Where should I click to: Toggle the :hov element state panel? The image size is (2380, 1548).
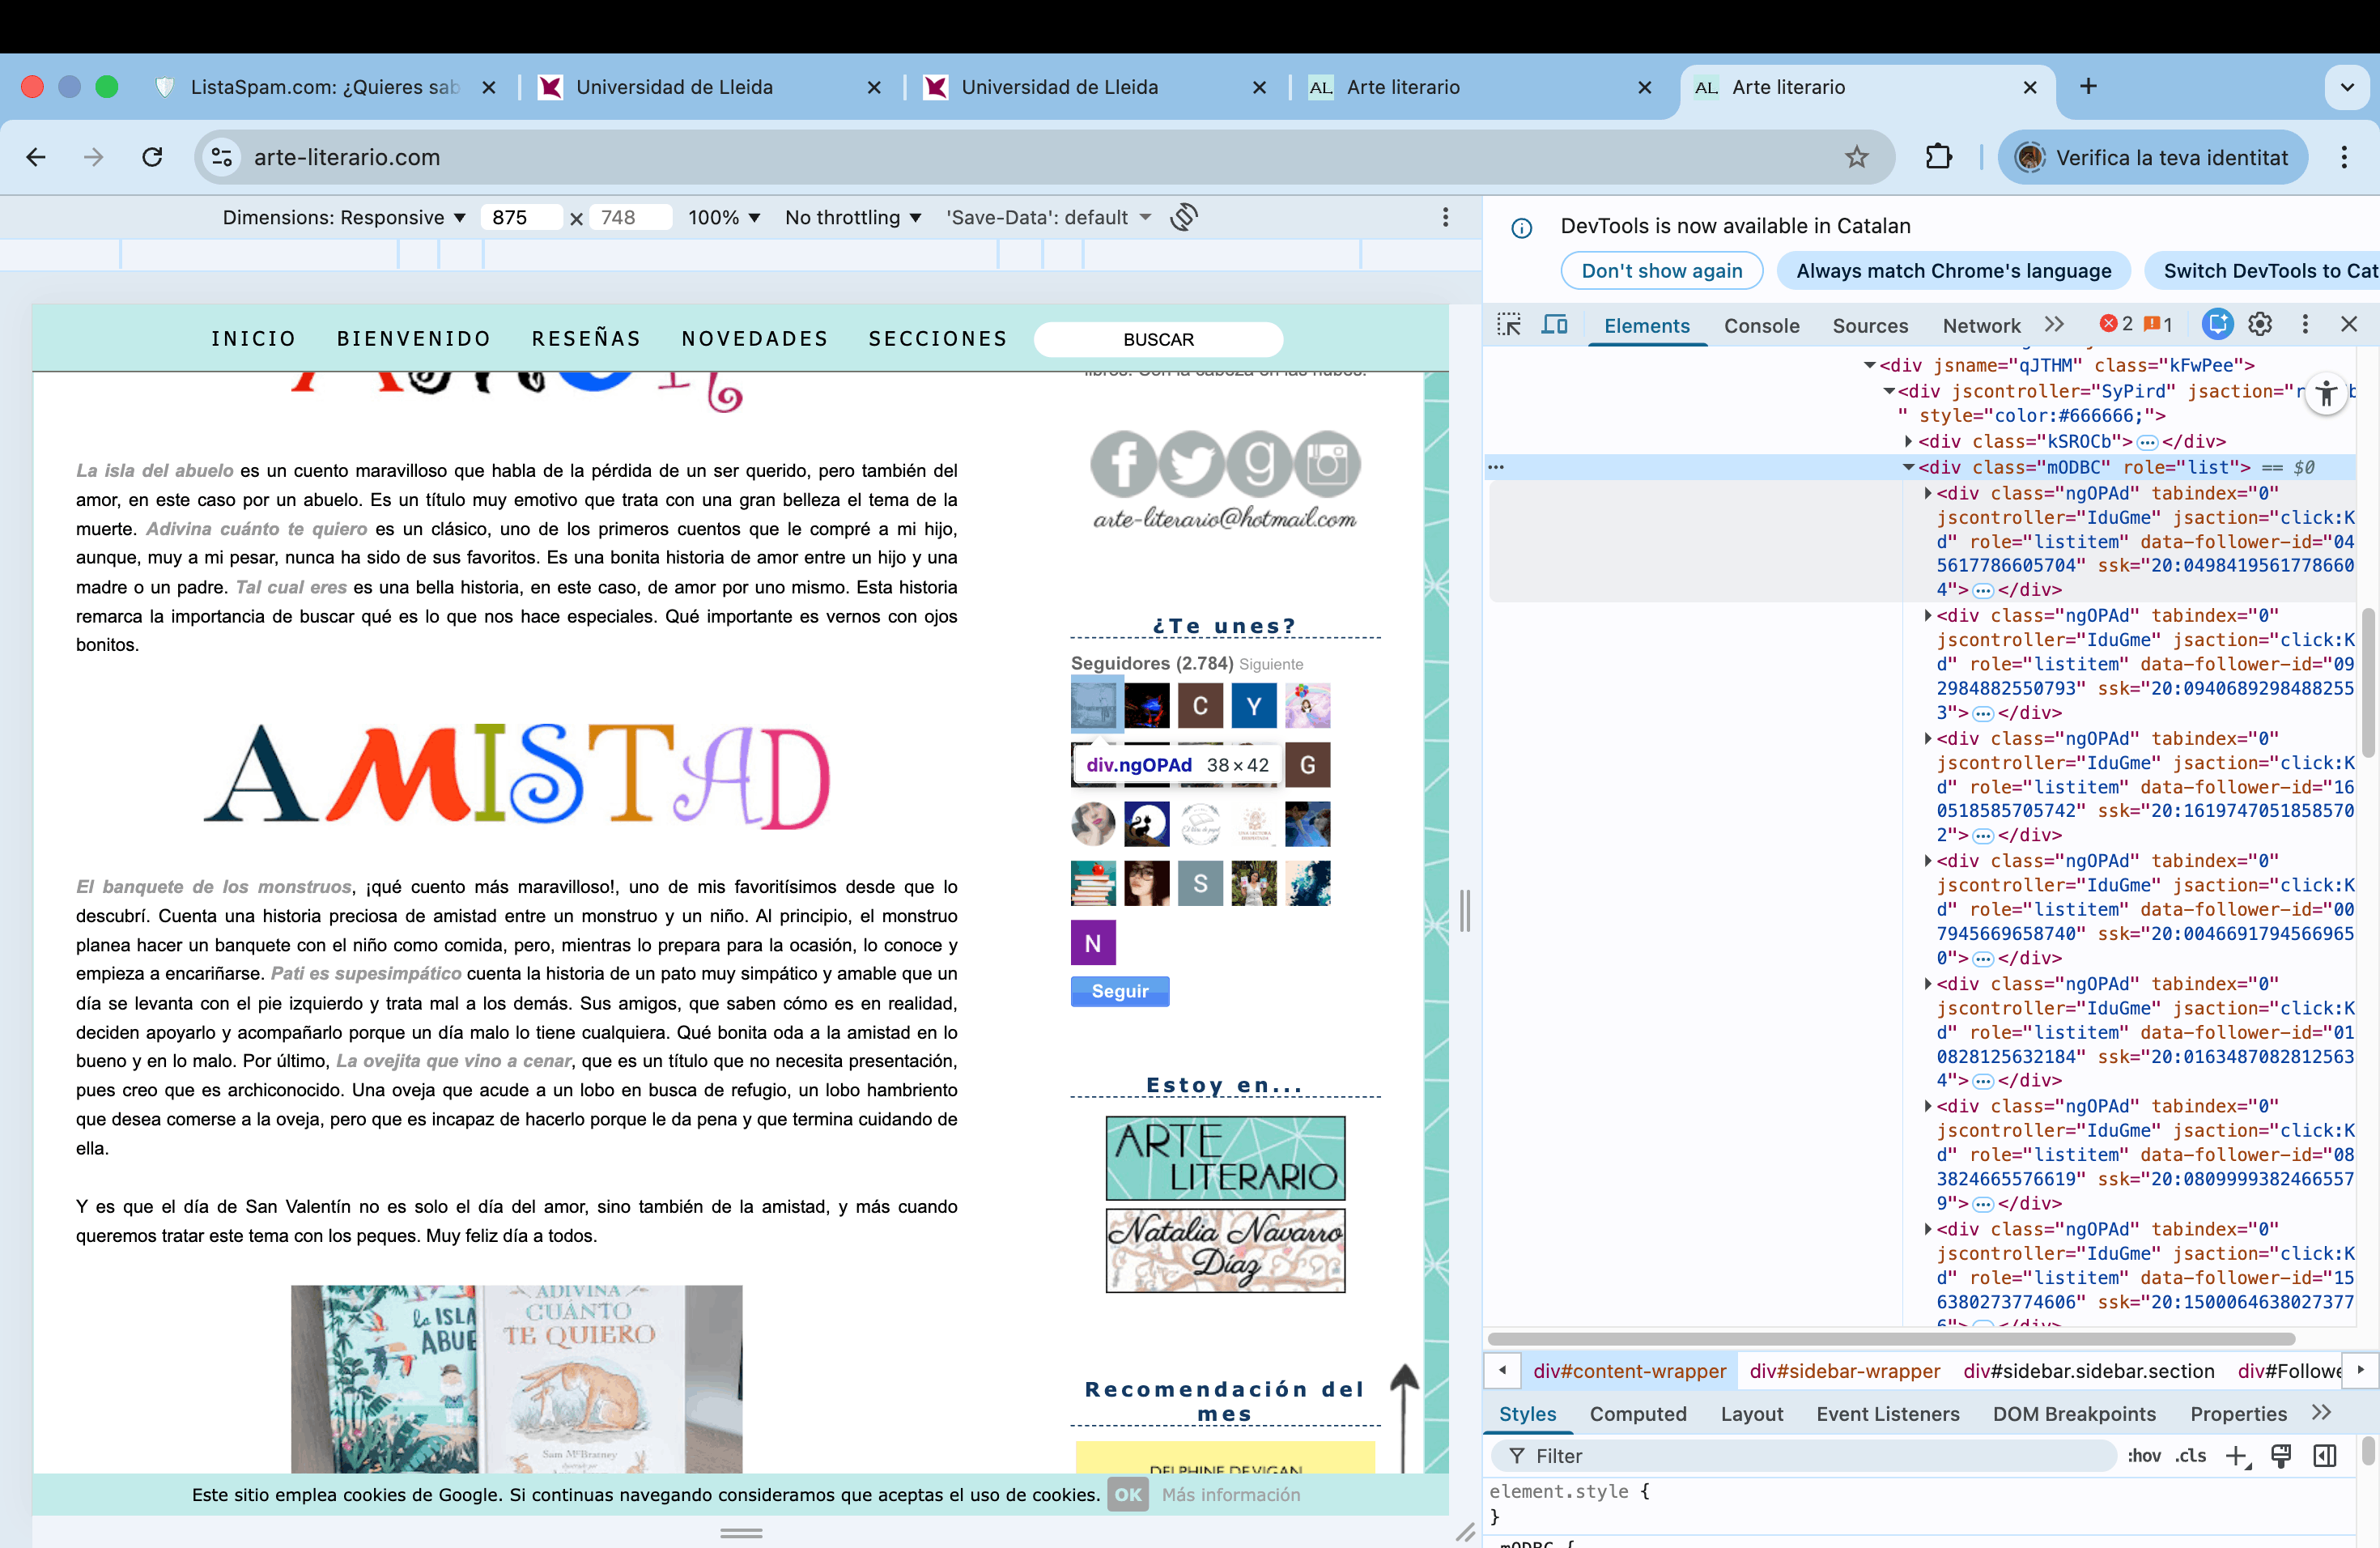coord(2143,1456)
